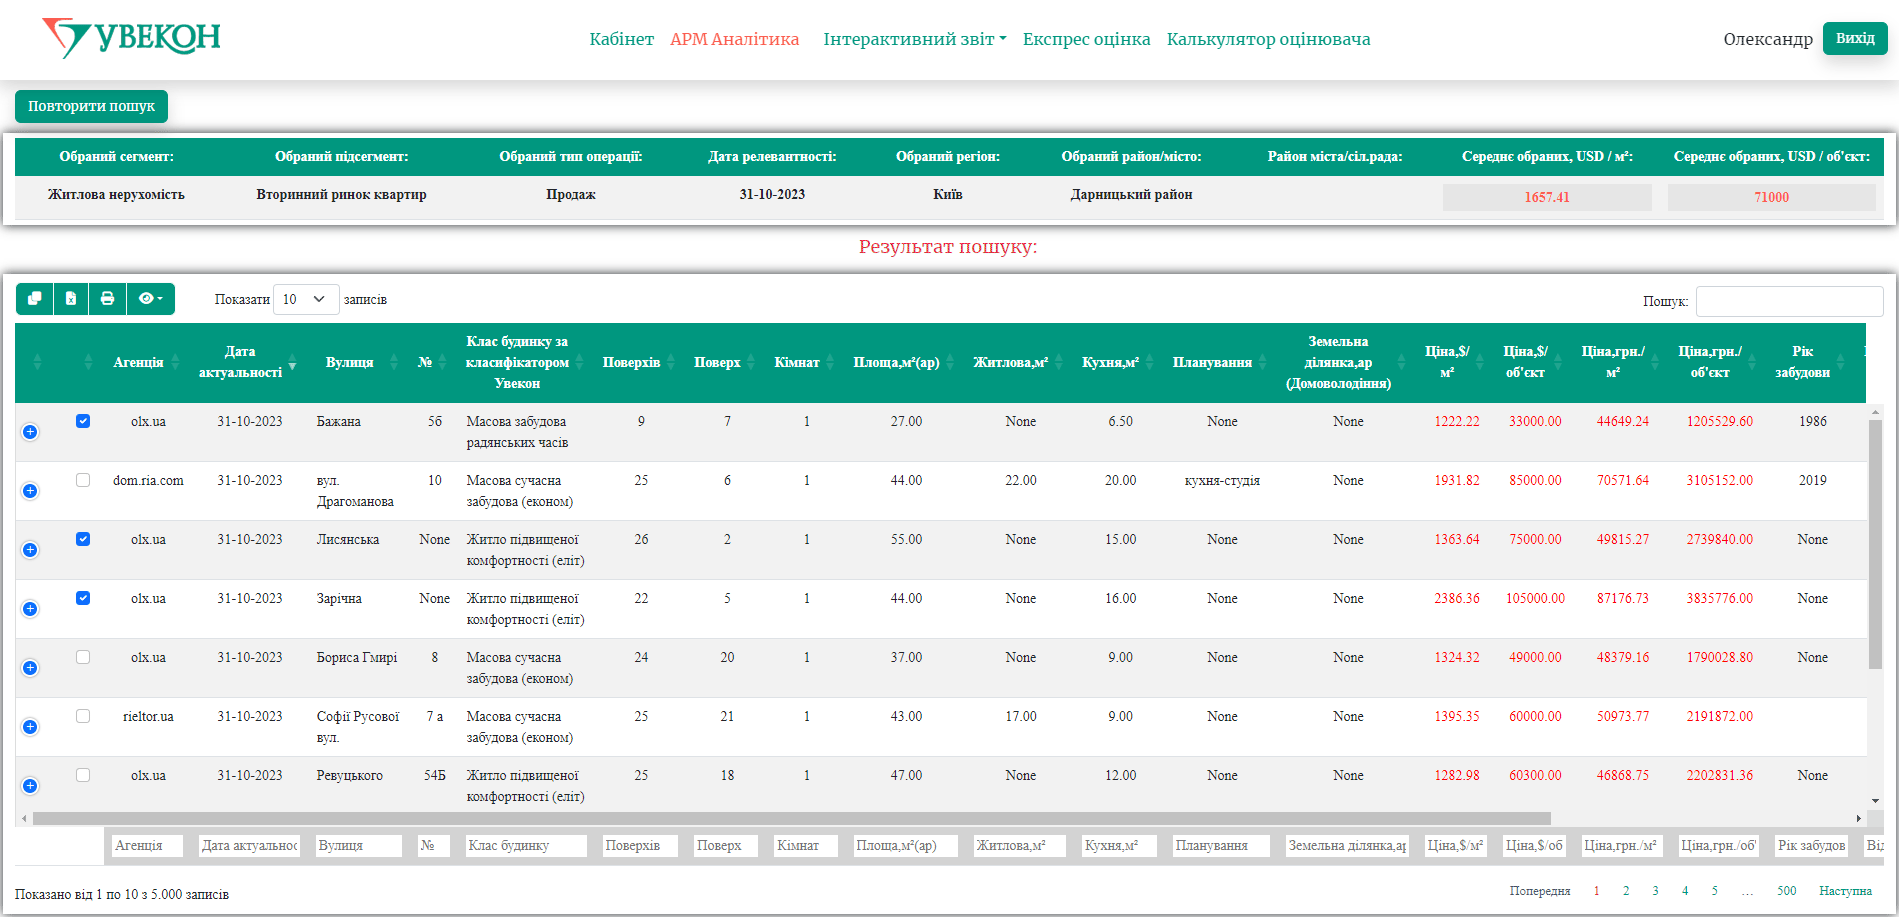Export table to Excel file icon
This screenshot has height=917, width=1899.
coord(71,299)
